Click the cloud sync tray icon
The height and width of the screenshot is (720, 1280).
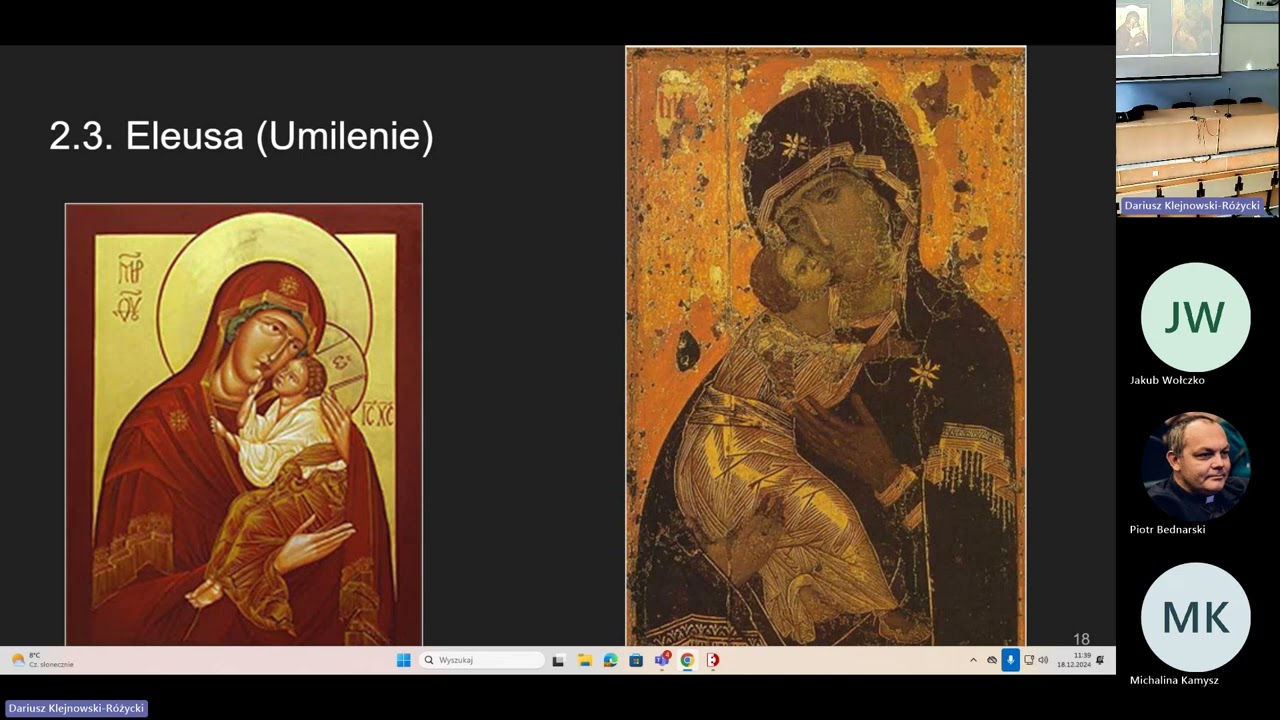tap(992, 660)
